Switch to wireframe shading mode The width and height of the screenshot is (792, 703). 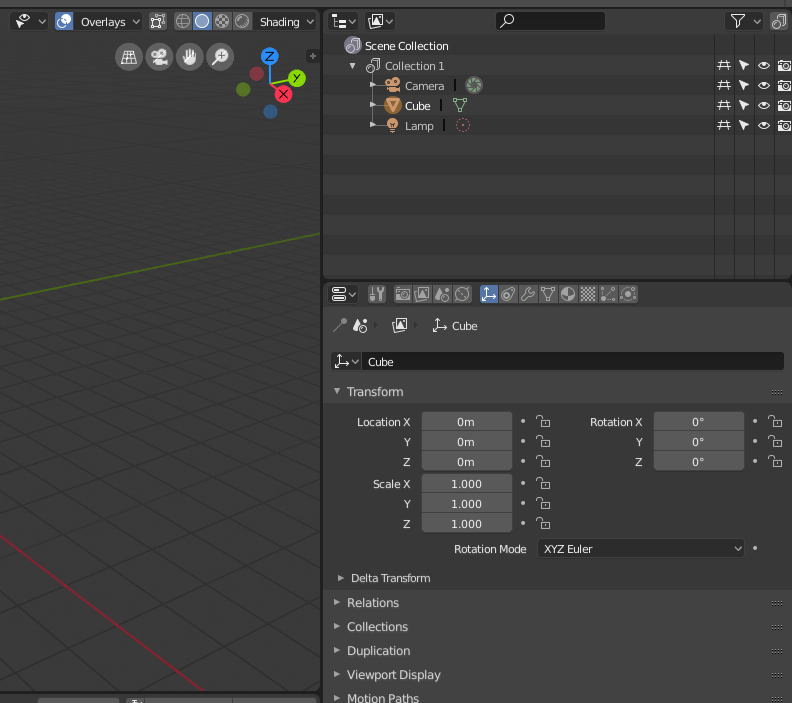click(x=183, y=22)
